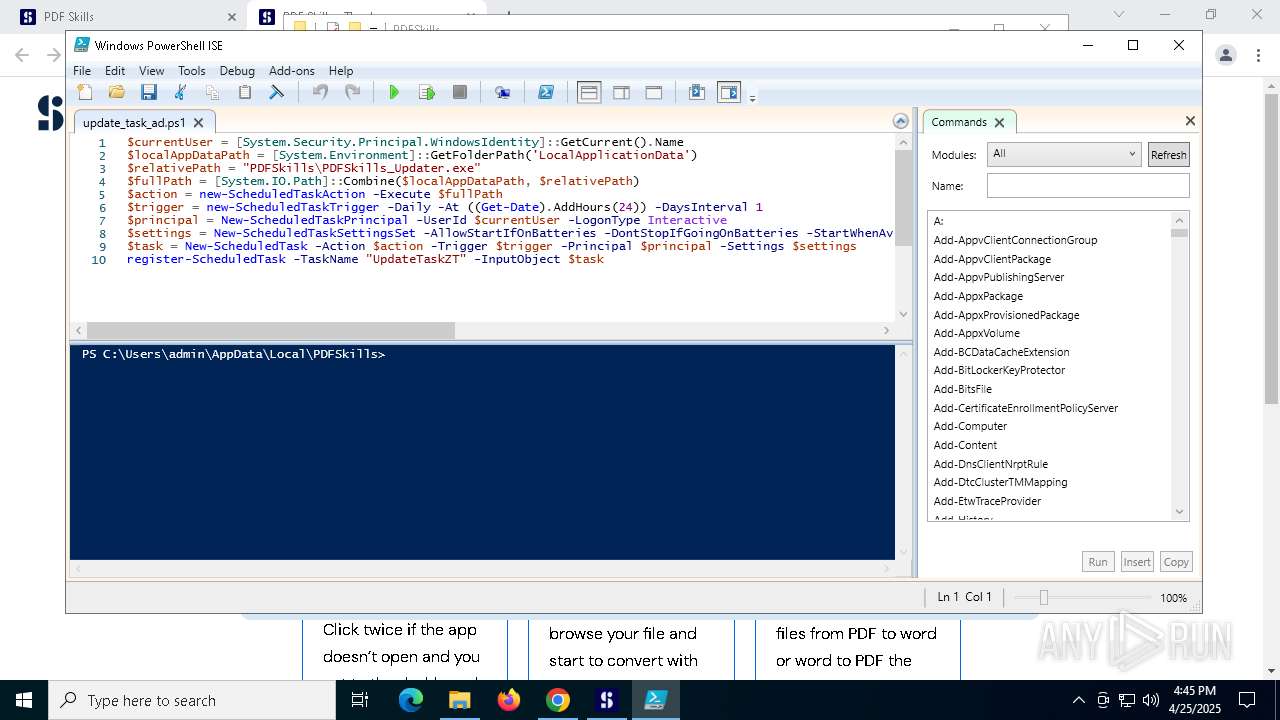Screen dimensions: 1280x720
Task: Open the Debug menu
Action: click(x=237, y=71)
